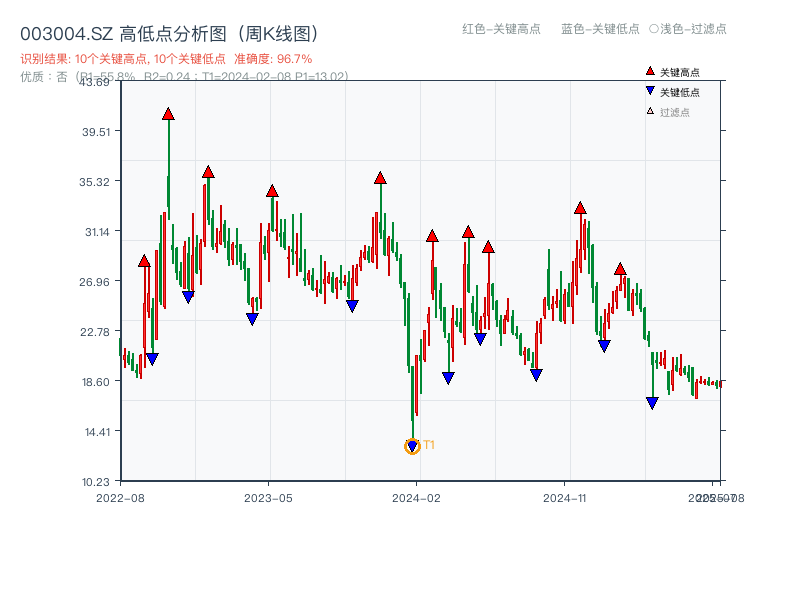Click the red triangle above the 2024-02 peak
Screen dimensions: 800x600
(379, 178)
